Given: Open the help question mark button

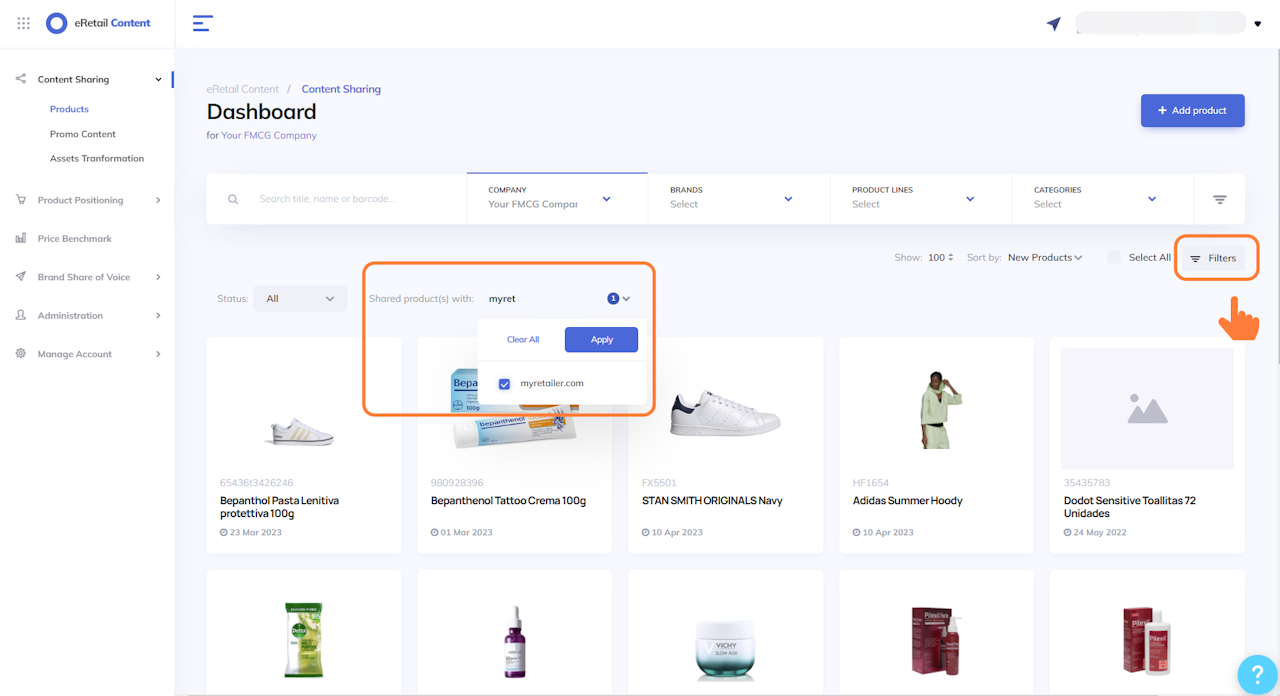Looking at the screenshot, I should pos(1256,674).
